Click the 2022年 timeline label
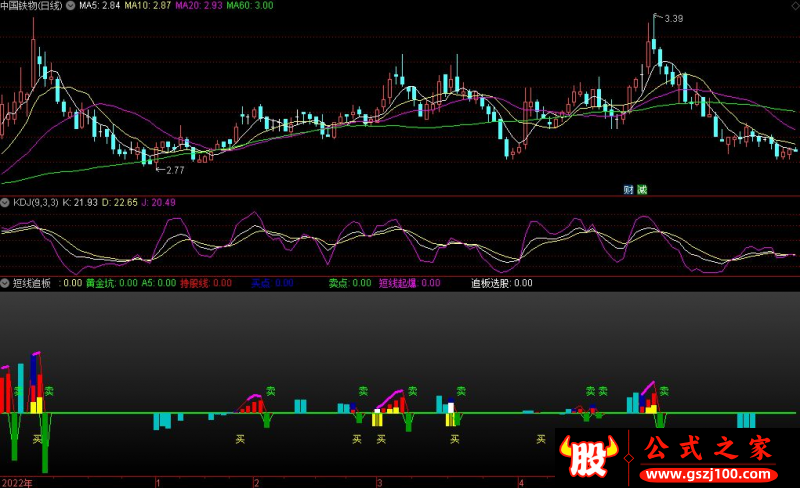800x488 pixels. [x=17, y=482]
